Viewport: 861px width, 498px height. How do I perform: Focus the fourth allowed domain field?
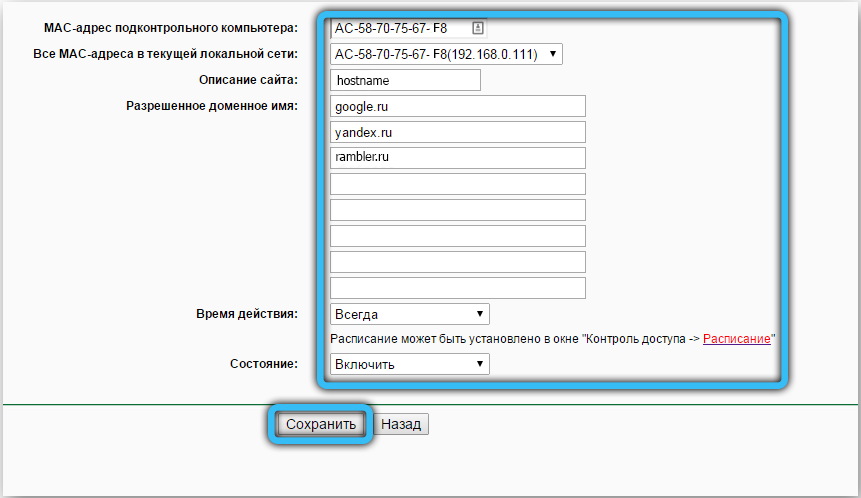tap(457, 184)
